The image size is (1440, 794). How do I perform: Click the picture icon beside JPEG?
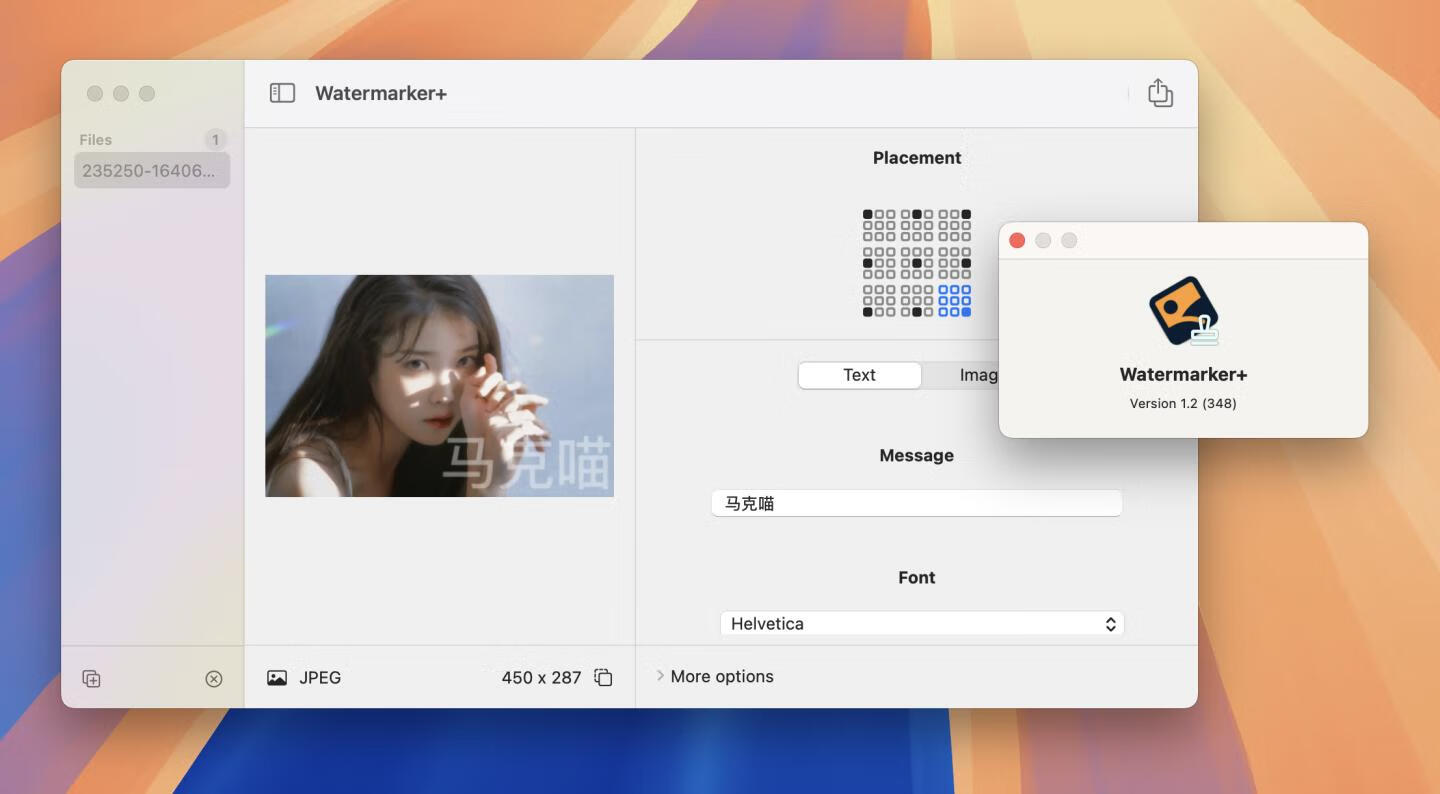[x=277, y=678]
